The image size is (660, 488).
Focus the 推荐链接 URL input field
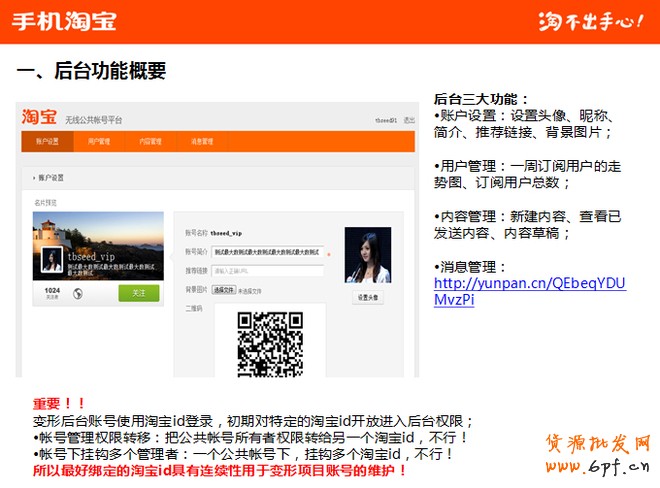click(x=266, y=270)
